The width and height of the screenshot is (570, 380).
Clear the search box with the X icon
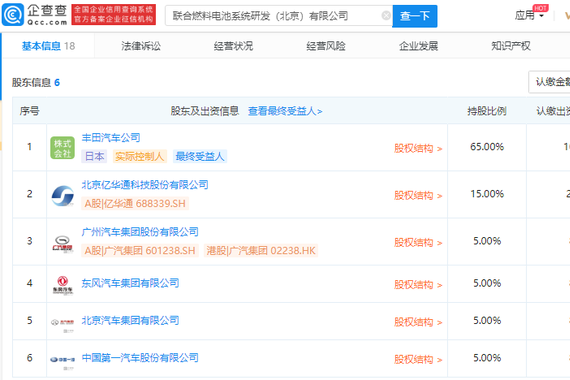point(386,16)
